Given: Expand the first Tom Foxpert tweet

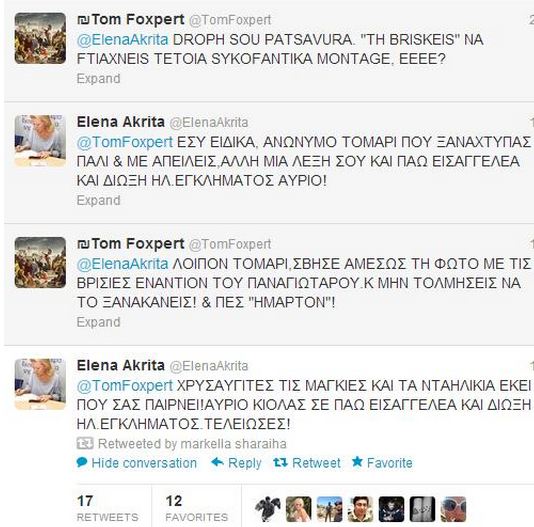Looking at the screenshot, I should tap(98, 79).
